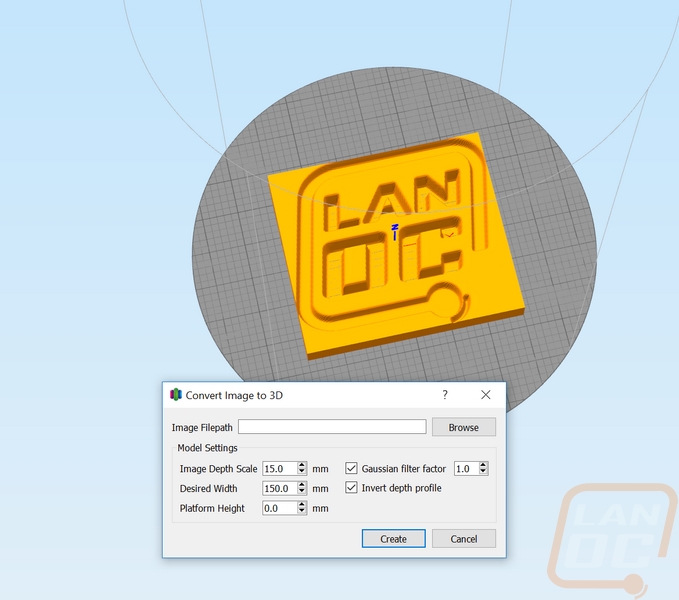
Task: Select the Image Depth Scale value field
Action: coord(279,468)
